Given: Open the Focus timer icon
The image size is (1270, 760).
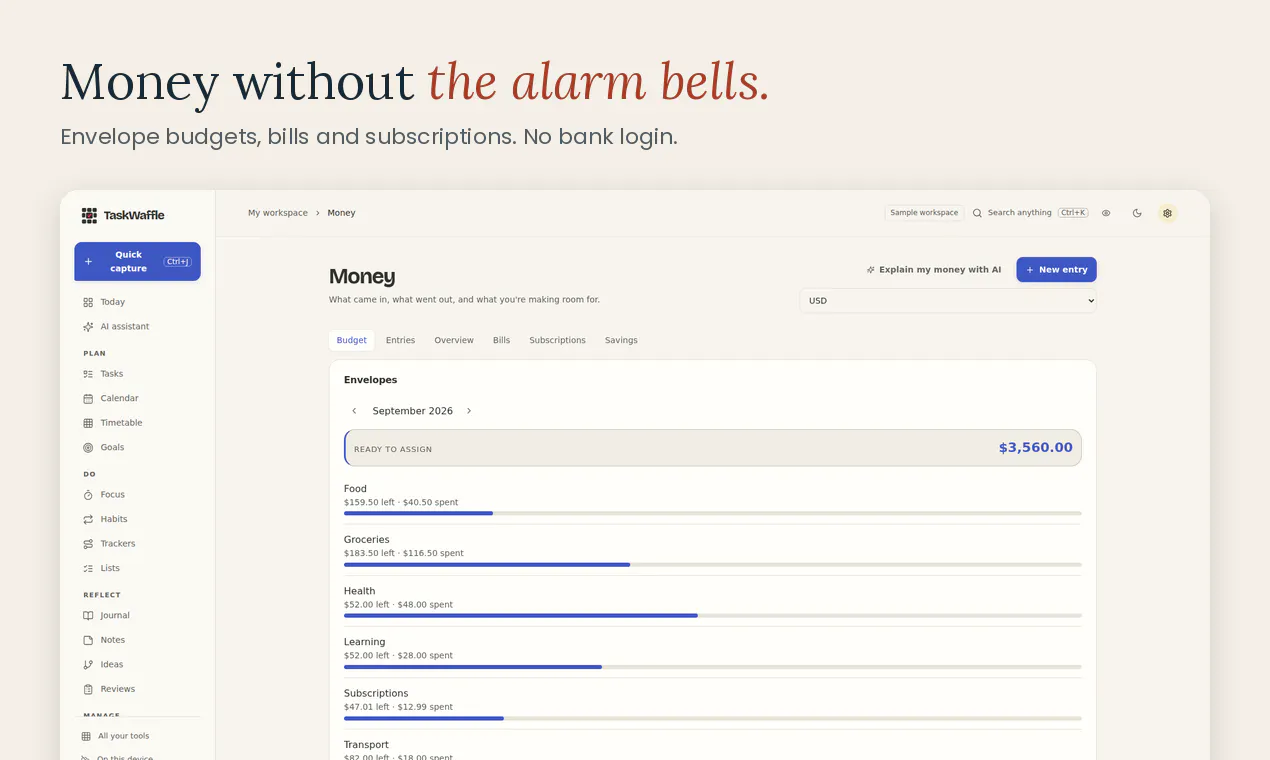Looking at the screenshot, I should 88,495.
